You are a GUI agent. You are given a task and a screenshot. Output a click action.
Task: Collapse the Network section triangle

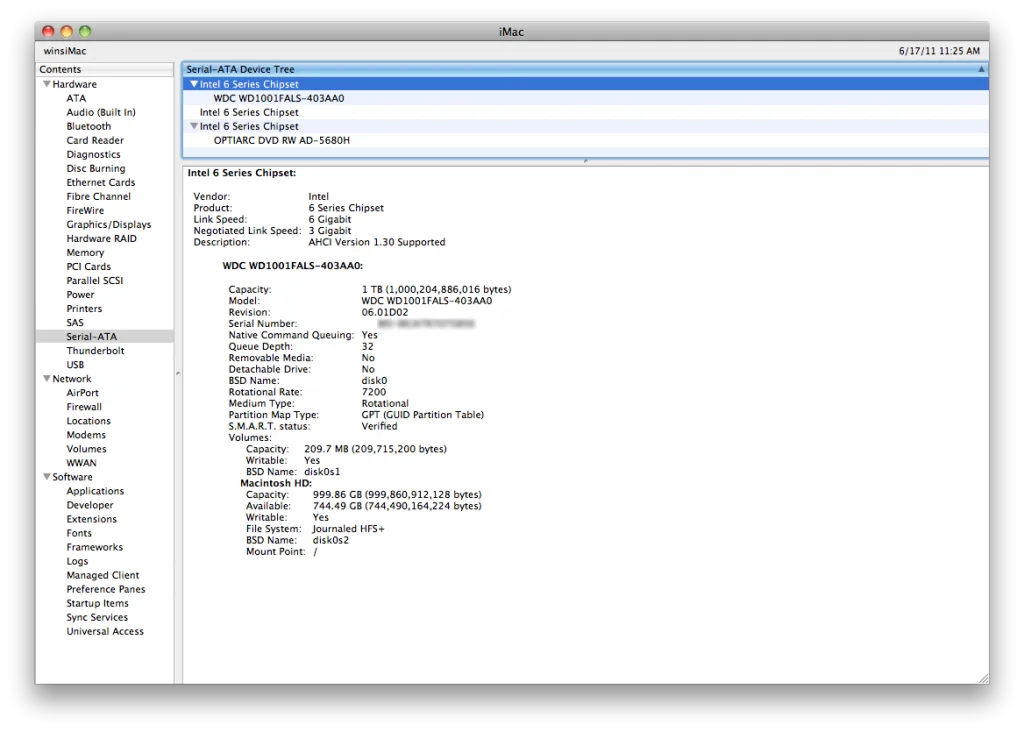[46, 379]
